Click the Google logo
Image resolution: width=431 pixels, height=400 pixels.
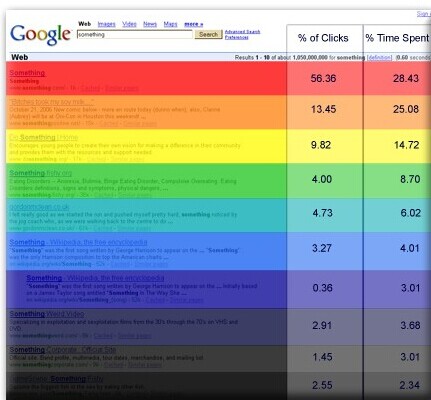[x=40, y=35]
